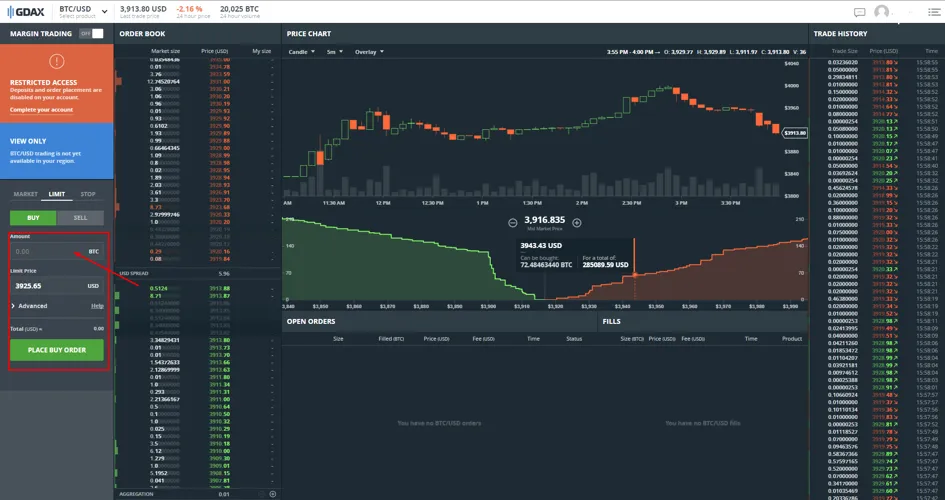
Task: Click the PLACE BUY ORDER button
Action: tap(57, 350)
